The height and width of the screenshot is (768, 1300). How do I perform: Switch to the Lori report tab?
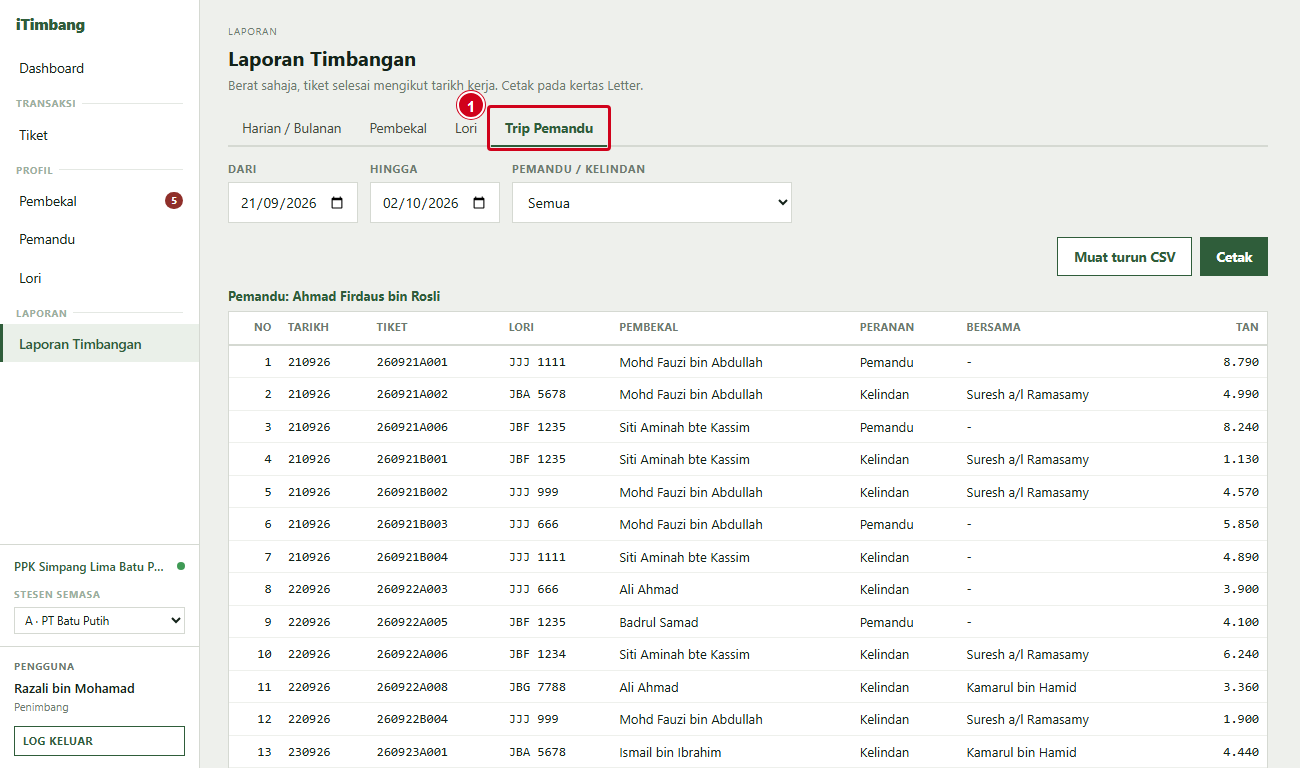coord(466,128)
